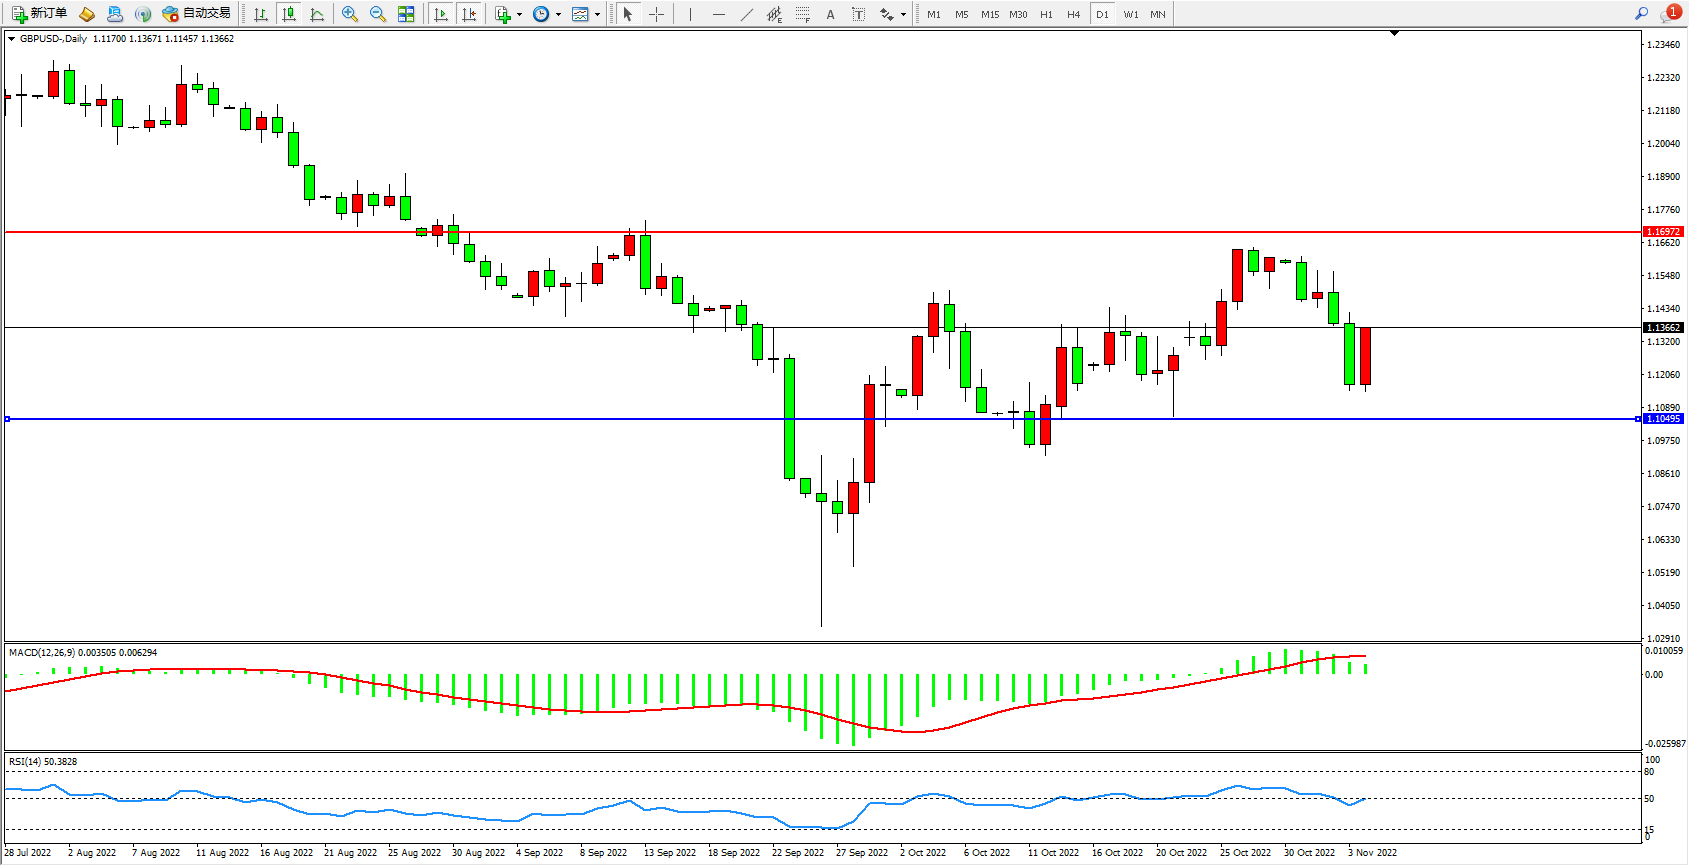Switch to the H4 timeframe

pos(1073,14)
